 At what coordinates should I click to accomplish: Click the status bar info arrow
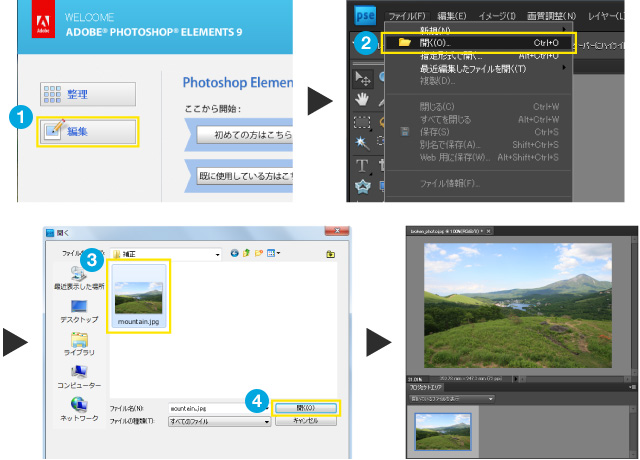tap(516, 379)
